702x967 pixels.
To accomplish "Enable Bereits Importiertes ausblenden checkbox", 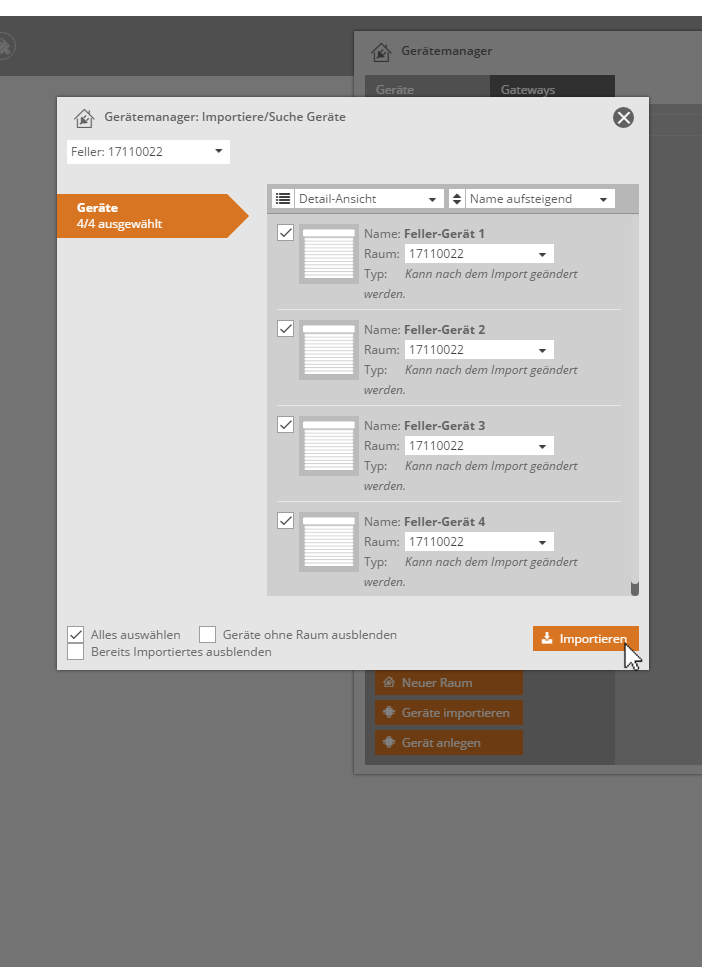I will (76, 652).
